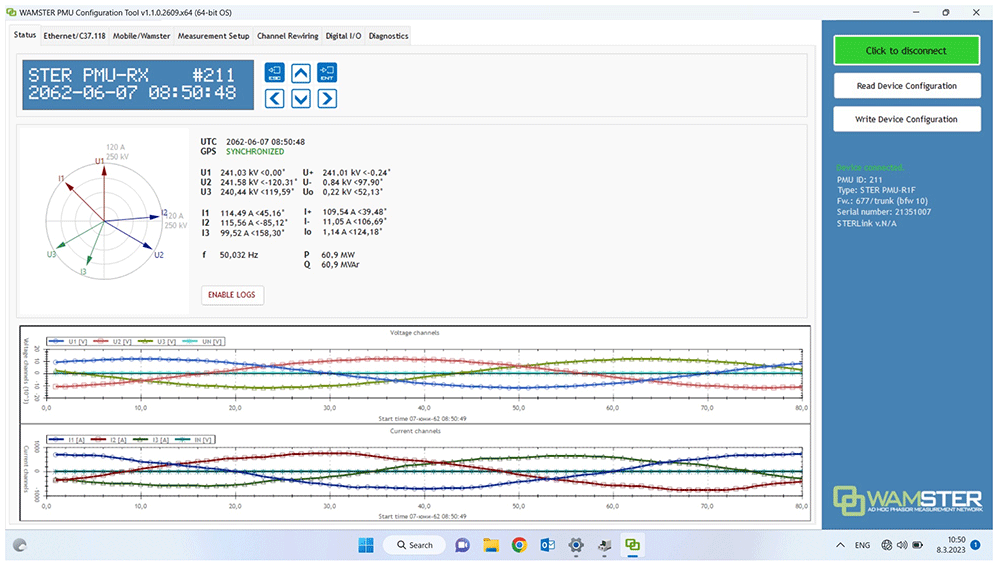Open the Measurement Setup tab
This screenshot has height=566, width=1000.
(214, 36)
